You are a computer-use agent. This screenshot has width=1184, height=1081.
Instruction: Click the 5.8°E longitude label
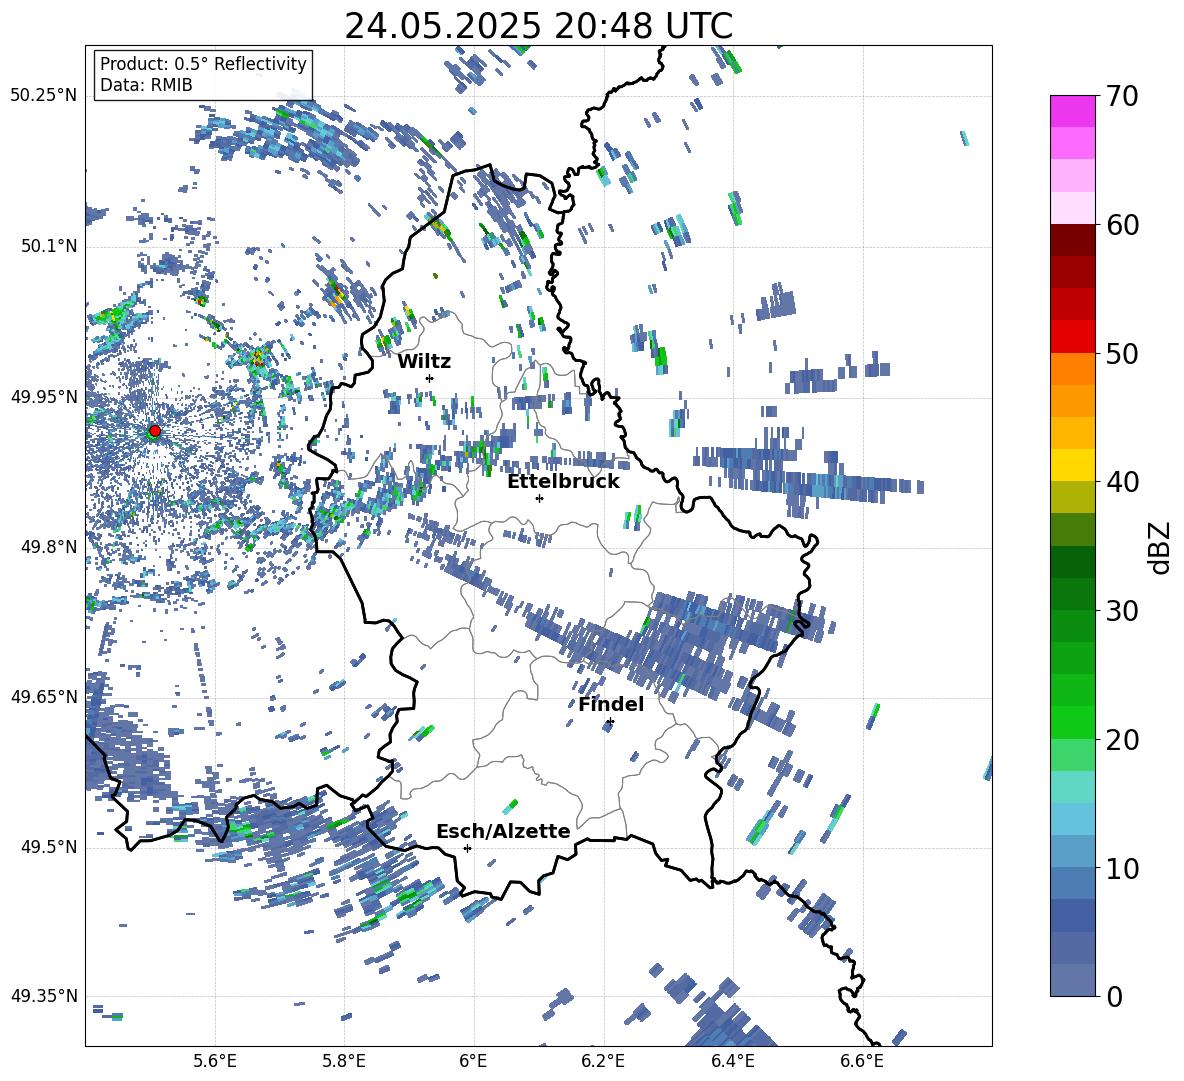tap(344, 1061)
